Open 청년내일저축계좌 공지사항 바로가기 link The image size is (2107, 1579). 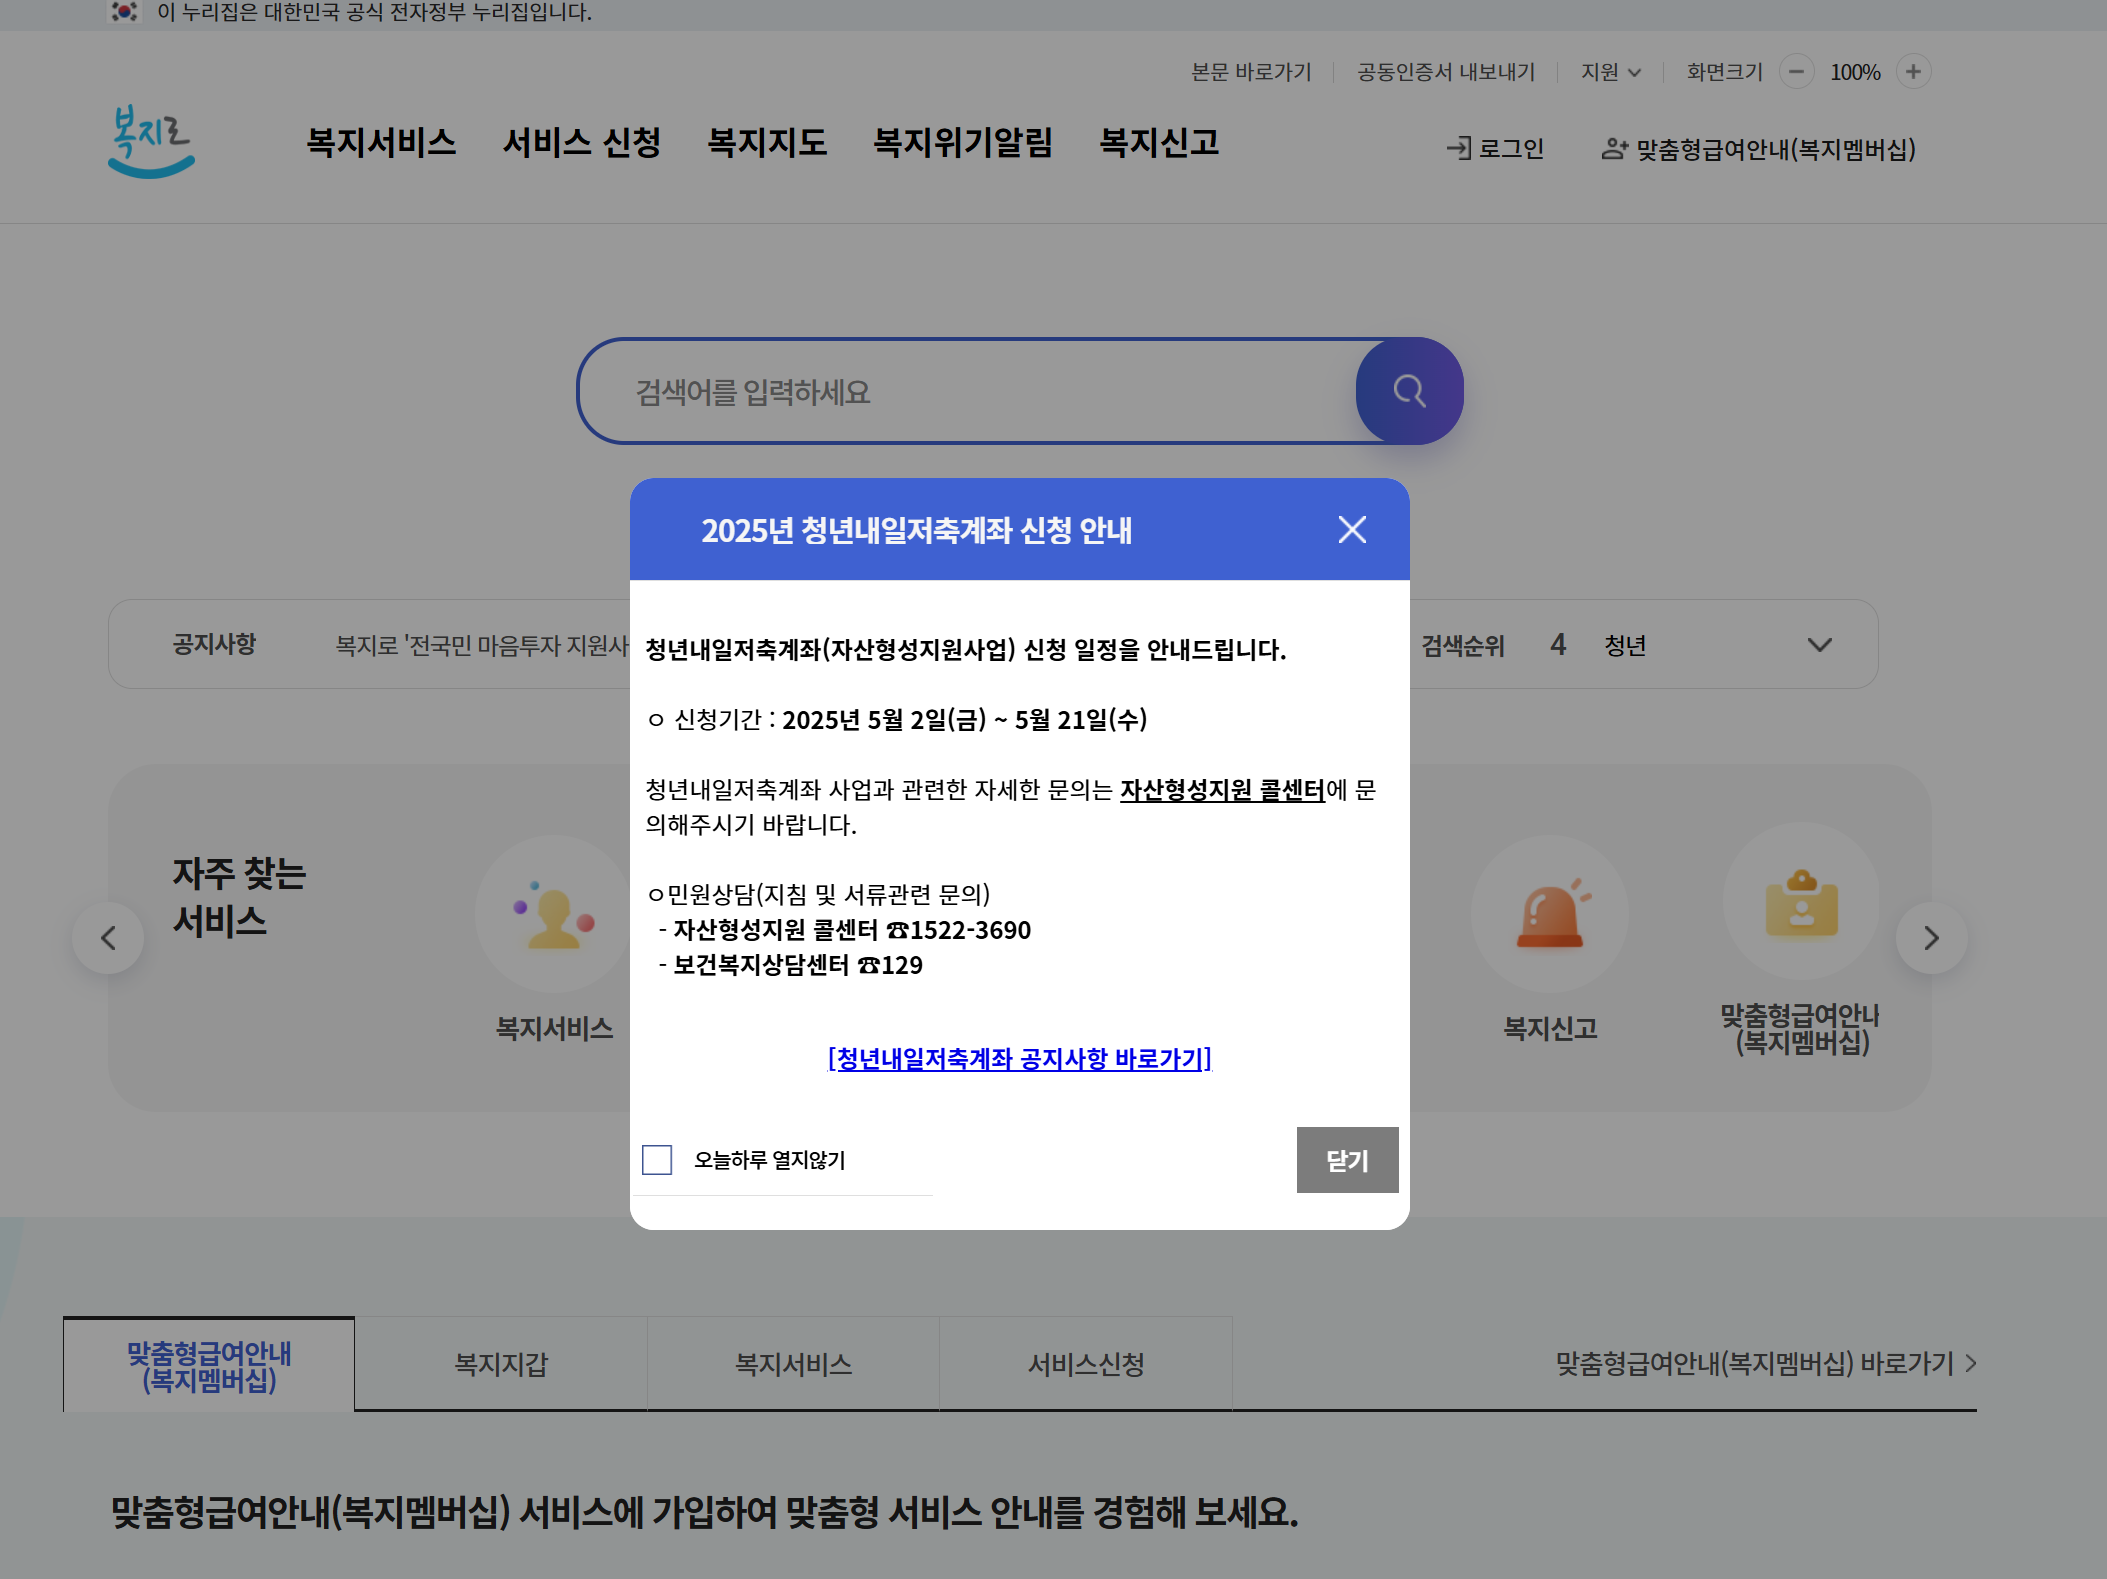coord(1019,1058)
